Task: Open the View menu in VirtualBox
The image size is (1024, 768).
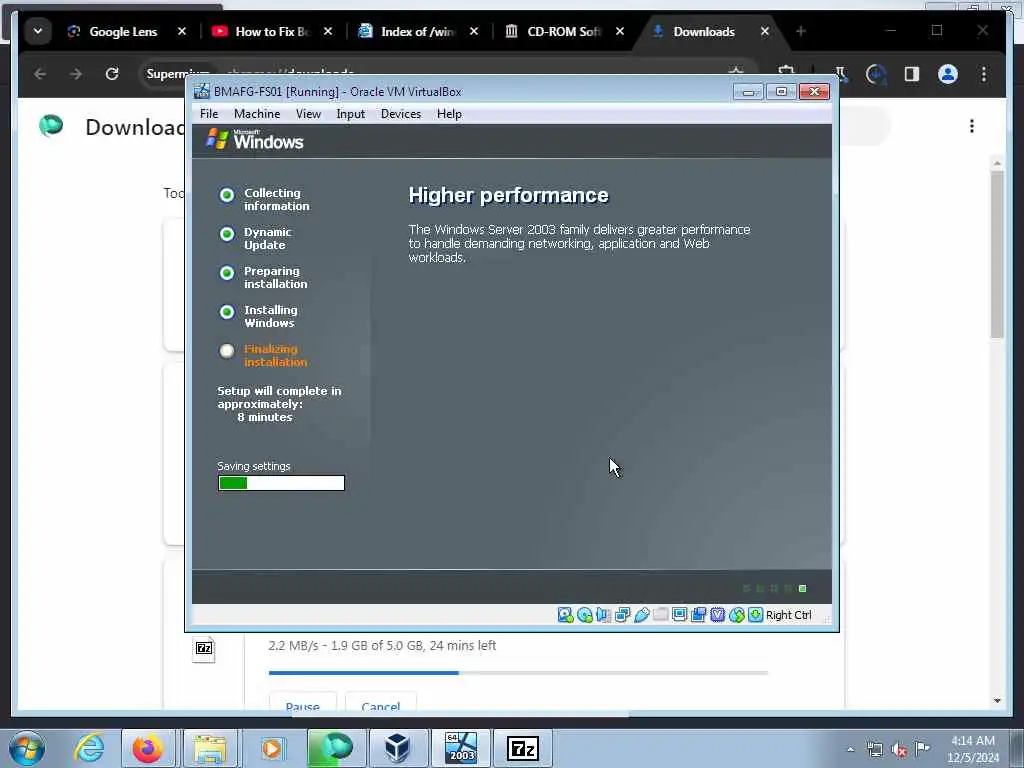Action: pos(308,114)
